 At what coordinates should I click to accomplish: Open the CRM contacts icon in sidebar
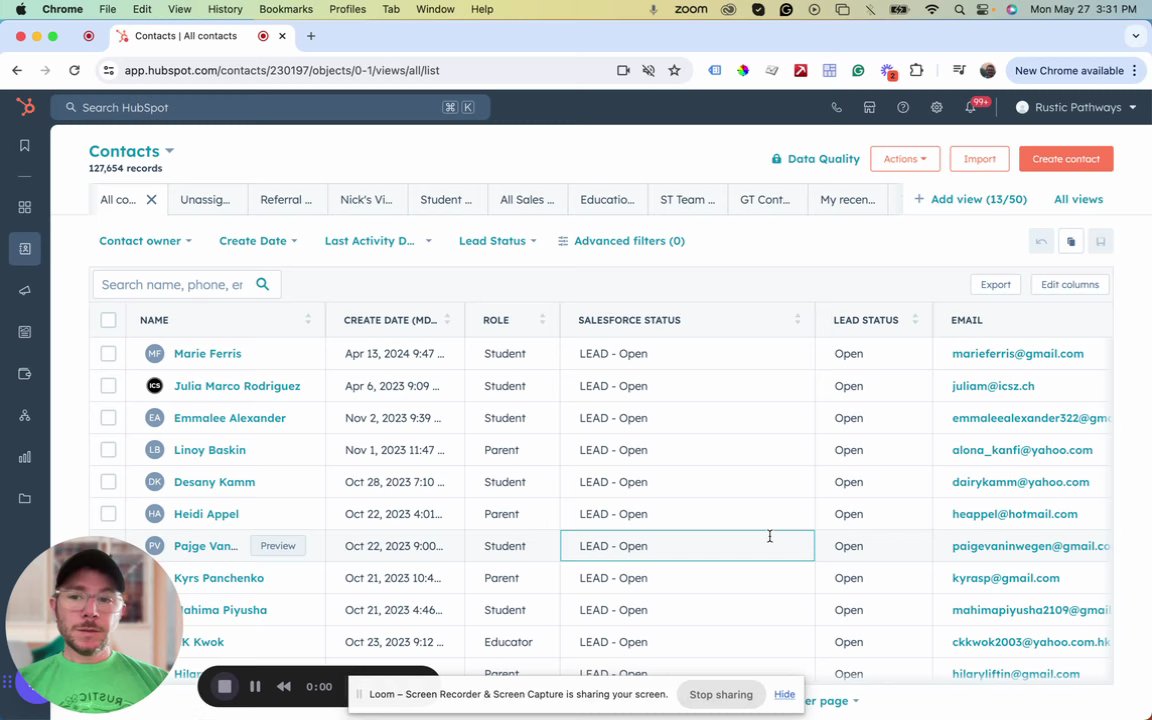[25, 249]
